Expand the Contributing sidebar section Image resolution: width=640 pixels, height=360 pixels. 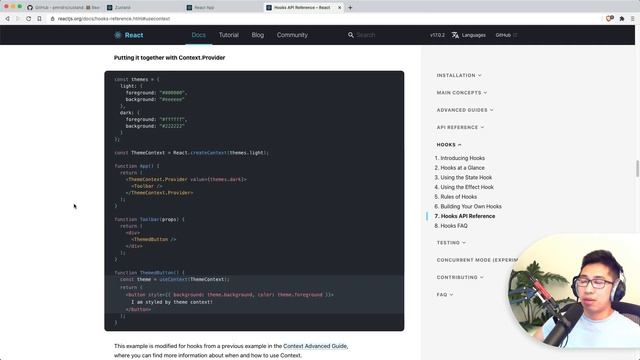click(x=460, y=278)
